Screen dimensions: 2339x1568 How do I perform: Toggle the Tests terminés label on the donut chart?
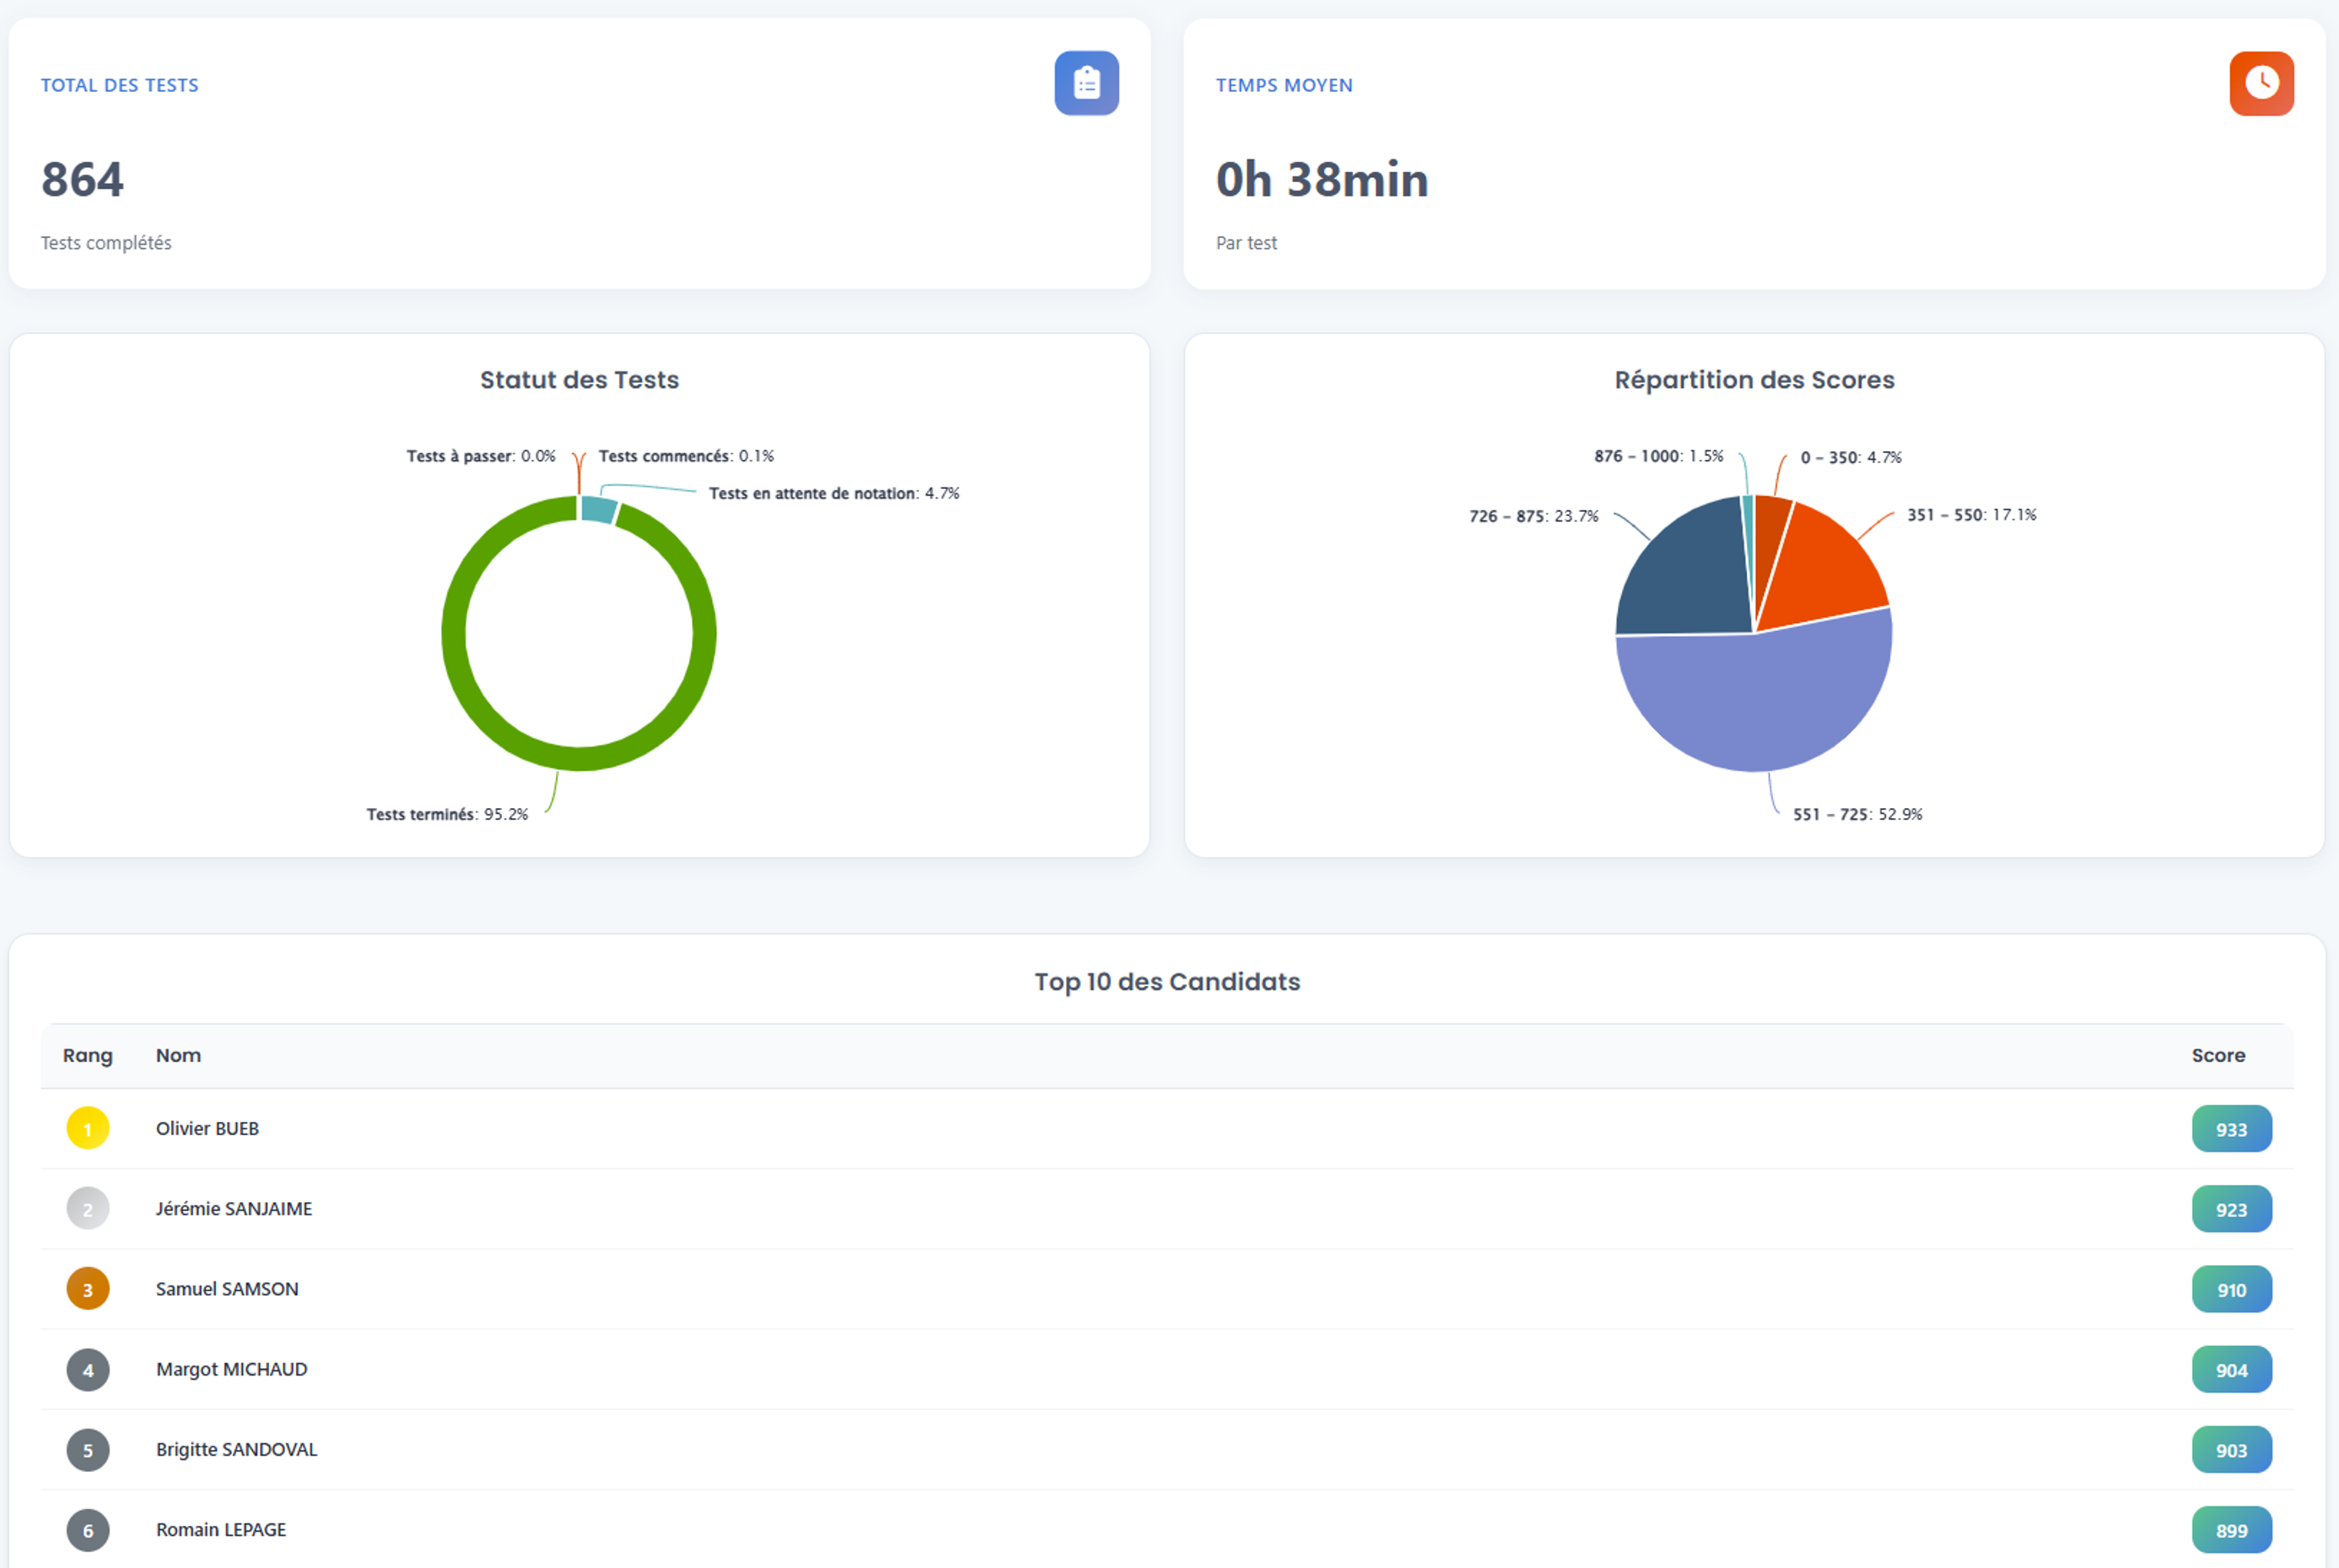click(x=446, y=813)
